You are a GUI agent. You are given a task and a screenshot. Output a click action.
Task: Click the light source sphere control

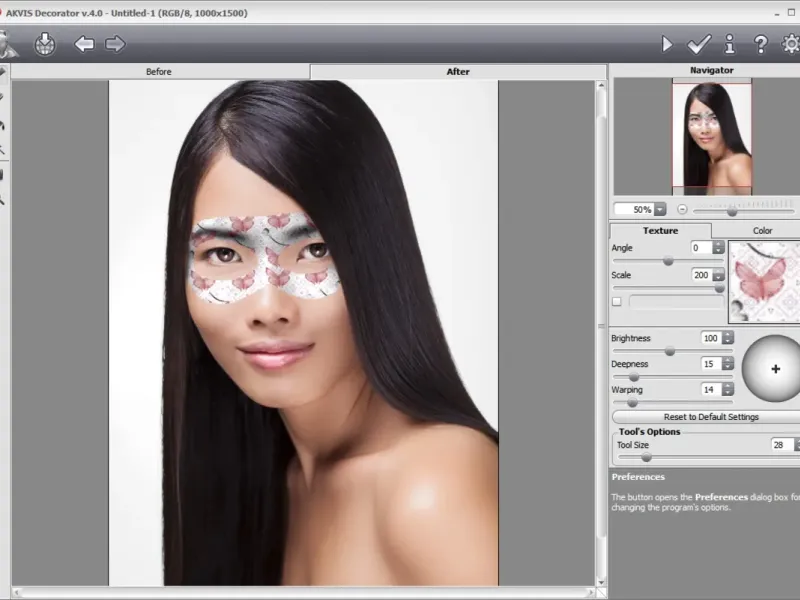[x=774, y=368]
